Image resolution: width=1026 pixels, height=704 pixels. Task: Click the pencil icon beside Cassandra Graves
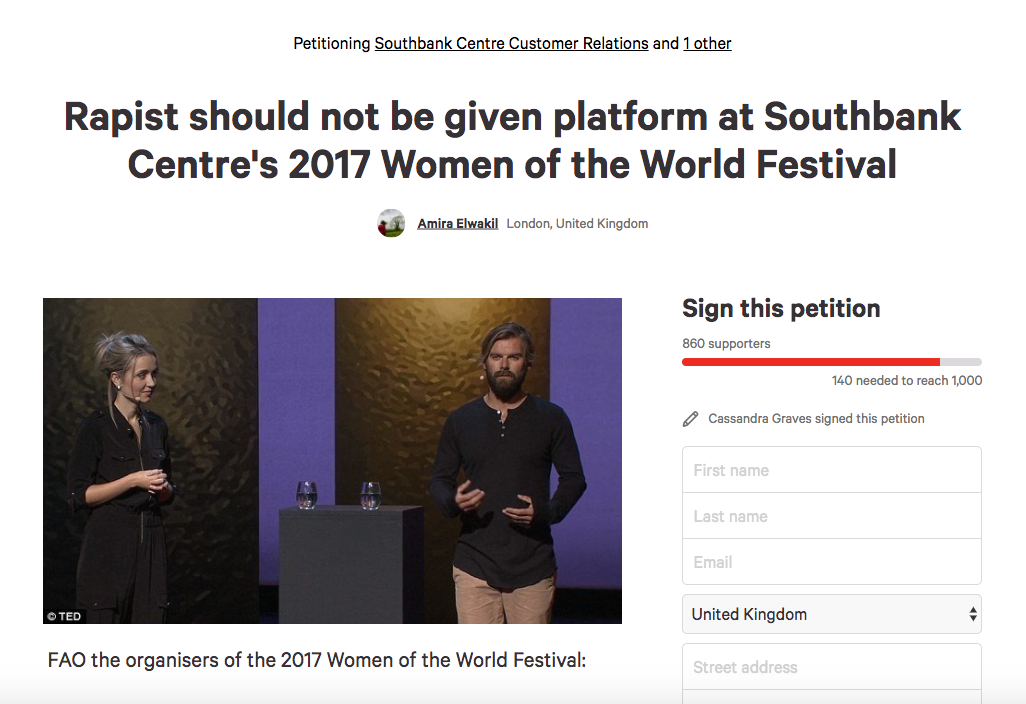[x=690, y=419]
